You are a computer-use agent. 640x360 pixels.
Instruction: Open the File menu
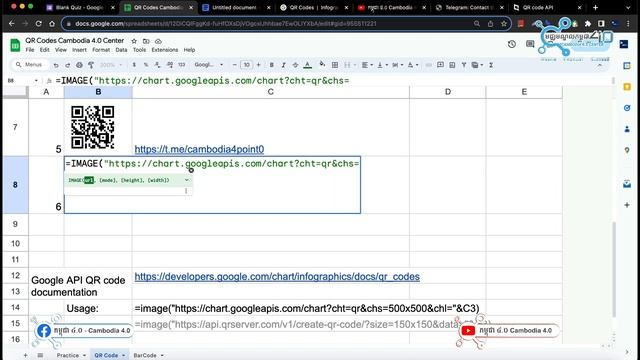(30, 50)
